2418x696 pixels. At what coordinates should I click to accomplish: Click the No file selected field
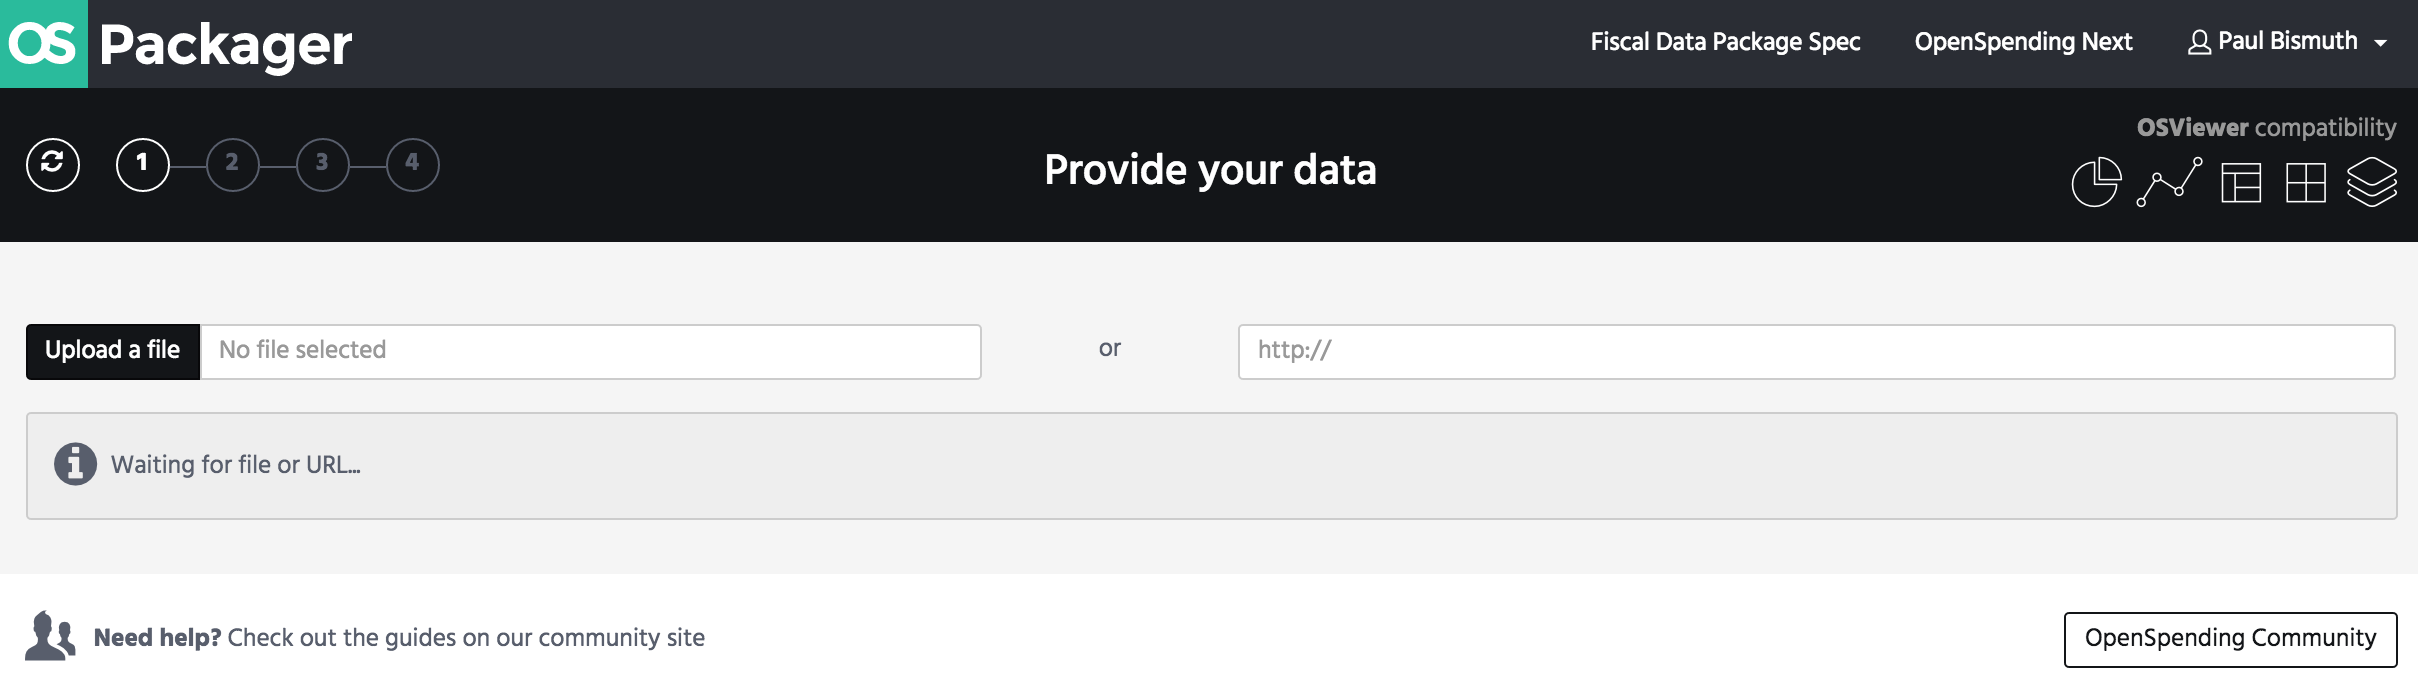(x=590, y=351)
